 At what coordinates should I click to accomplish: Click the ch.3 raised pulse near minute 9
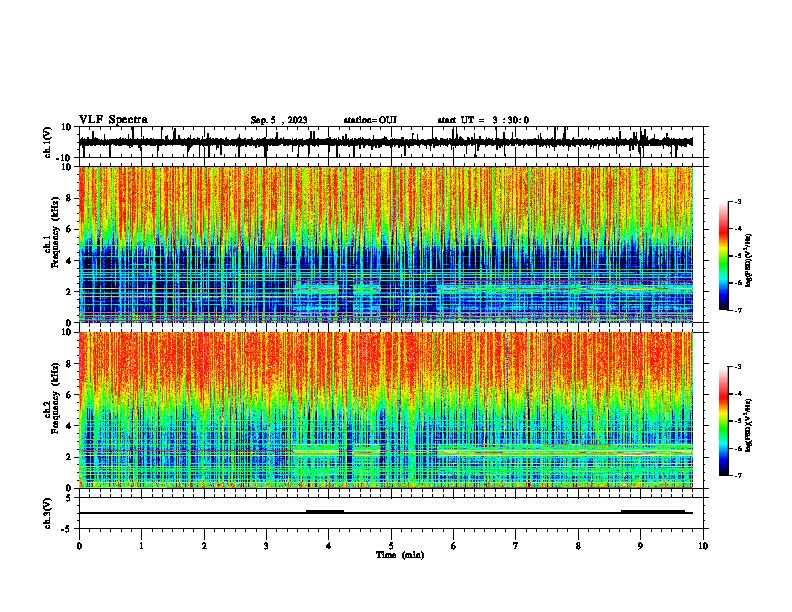(653, 511)
